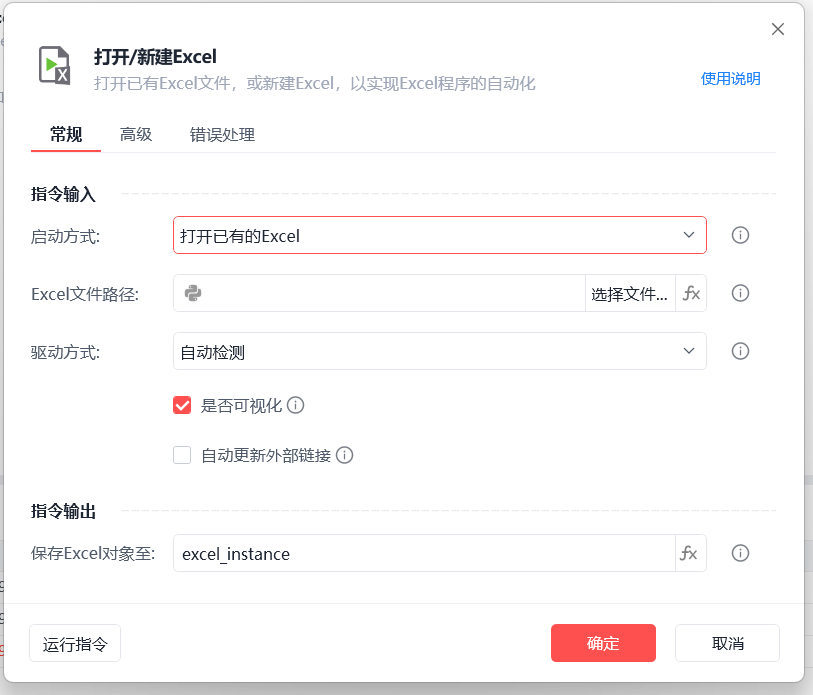Viewport: 813px width, 695px height.
Task: Confirm with the 确定 button
Action: point(603,643)
